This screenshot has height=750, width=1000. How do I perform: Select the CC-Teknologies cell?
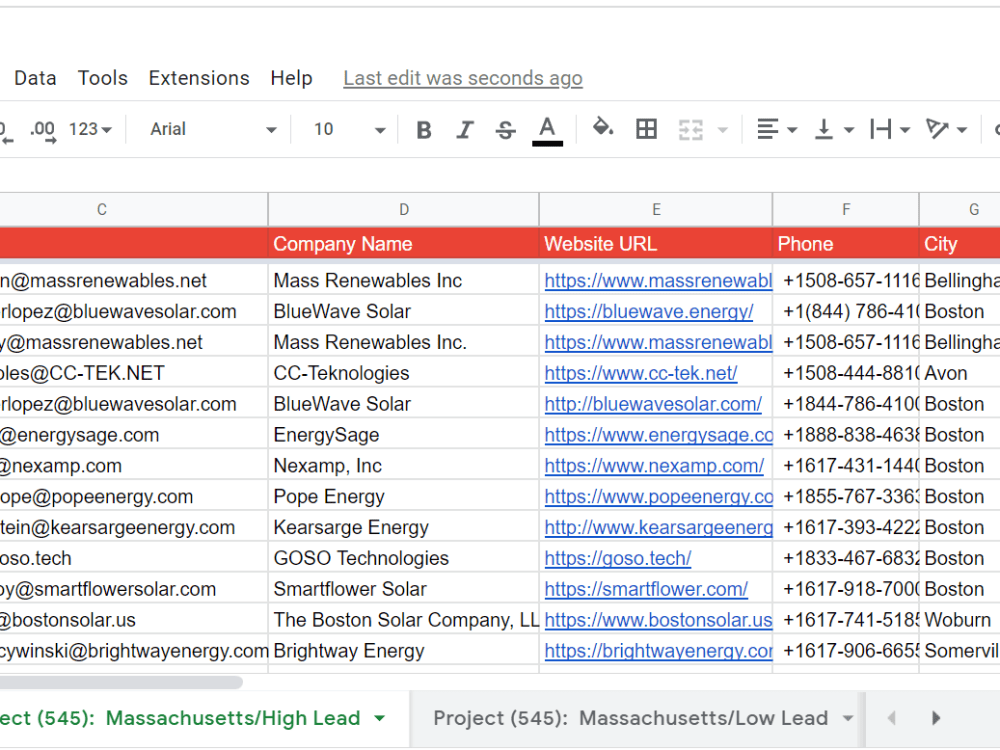pos(404,373)
